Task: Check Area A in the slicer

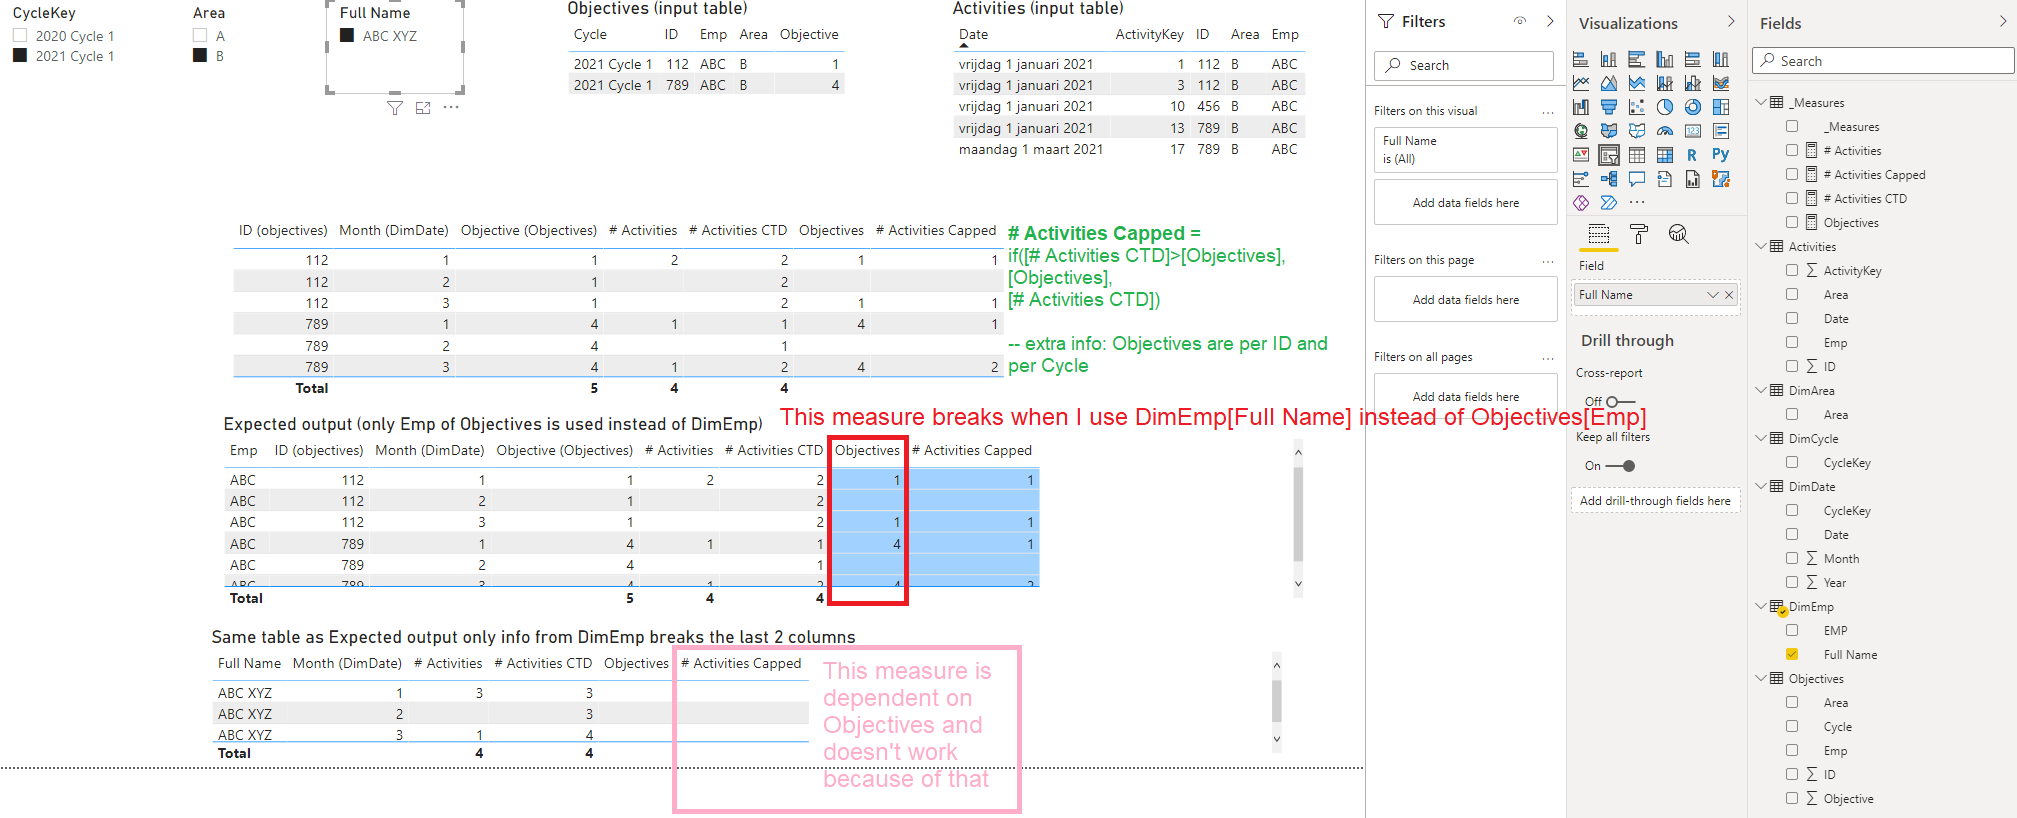Action: coord(200,35)
